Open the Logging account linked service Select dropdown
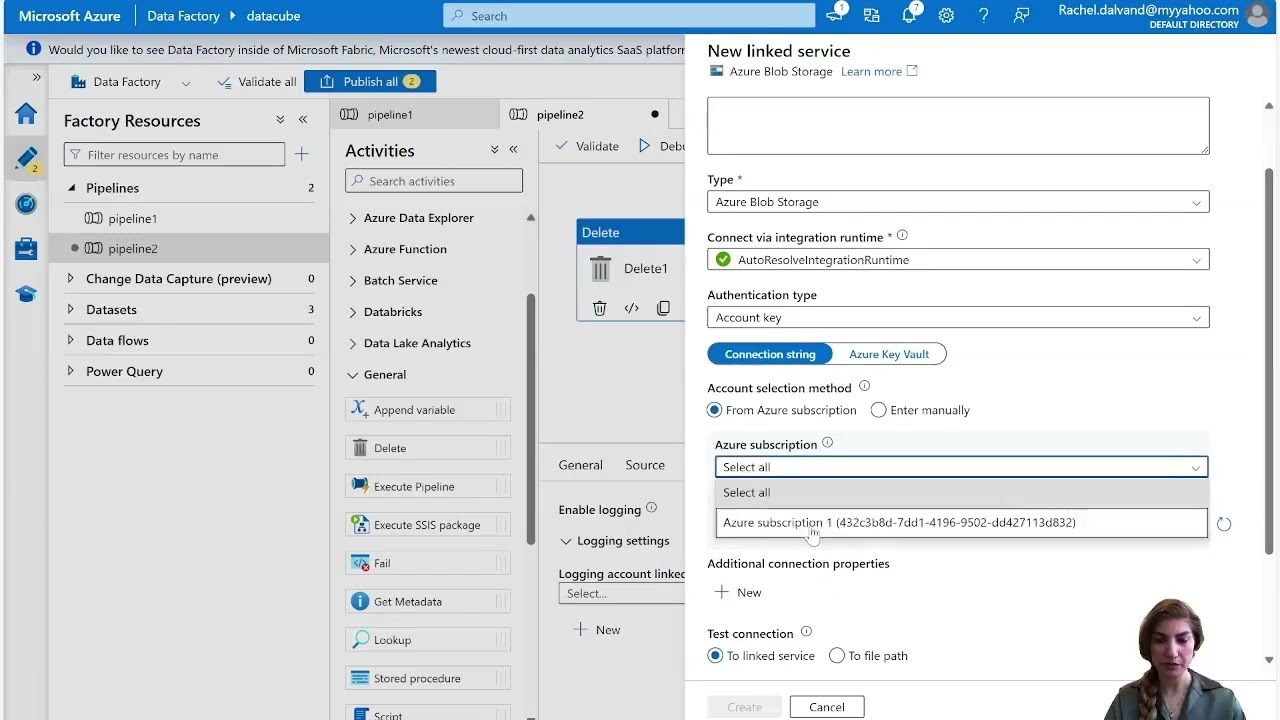 click(x=621, y=594)
